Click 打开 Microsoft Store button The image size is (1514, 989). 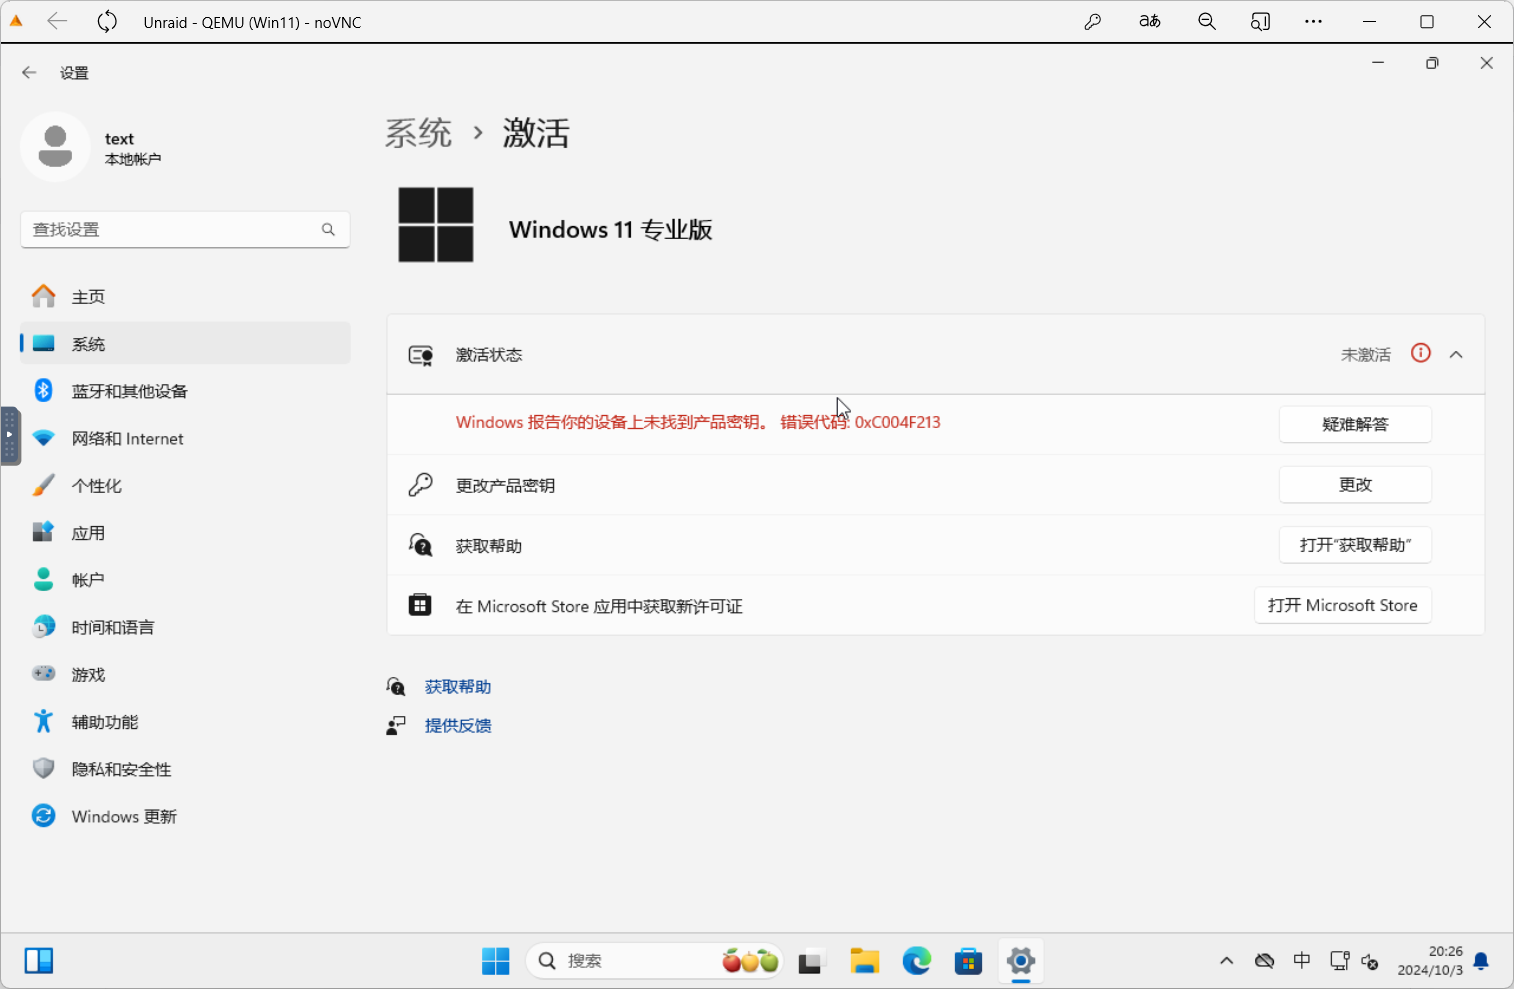[x=1343, y=605]
